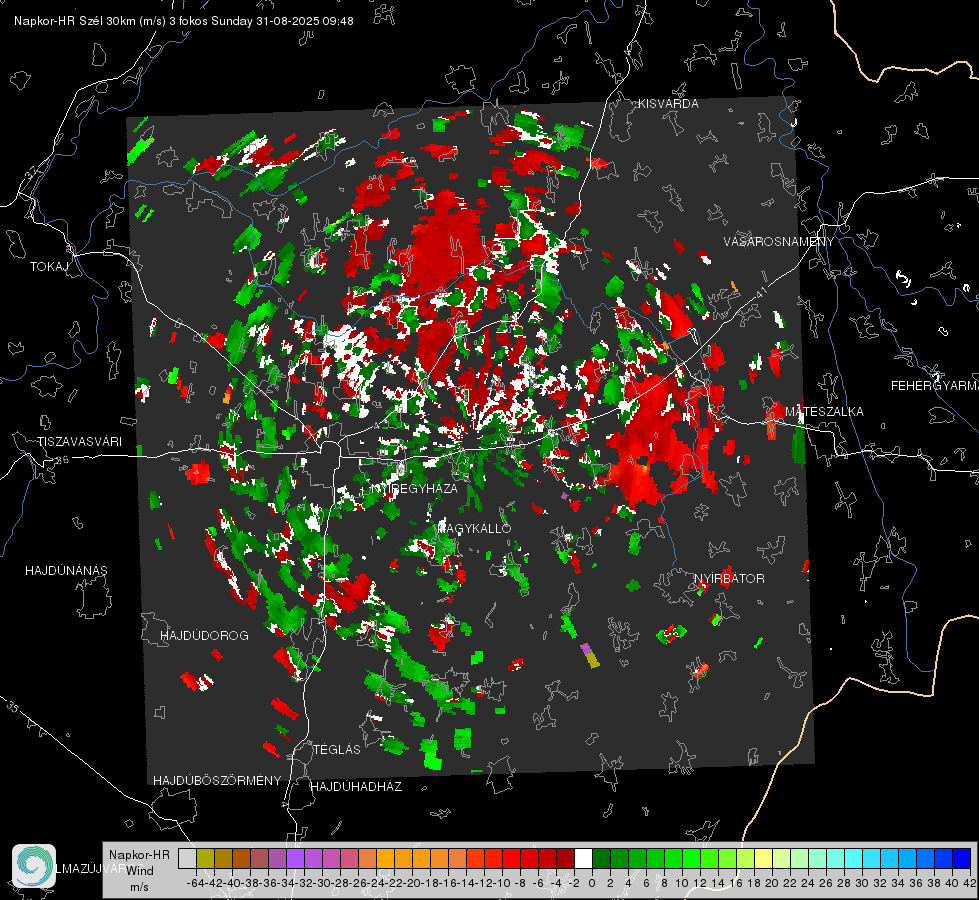The height and width of the screenshot is (900, 979).
Task: Click the NAGYKÁLLÓ town label
Action: [475, 528]
